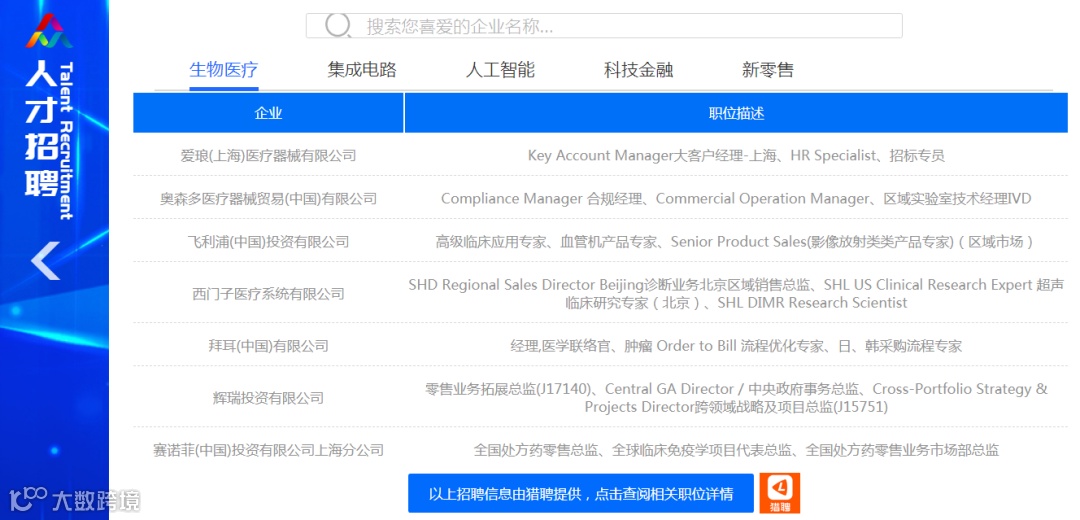Screen dimensions: 1080x520
Task: Collapse sidebar with the left chevron arrow
Action: pos(45,260)
